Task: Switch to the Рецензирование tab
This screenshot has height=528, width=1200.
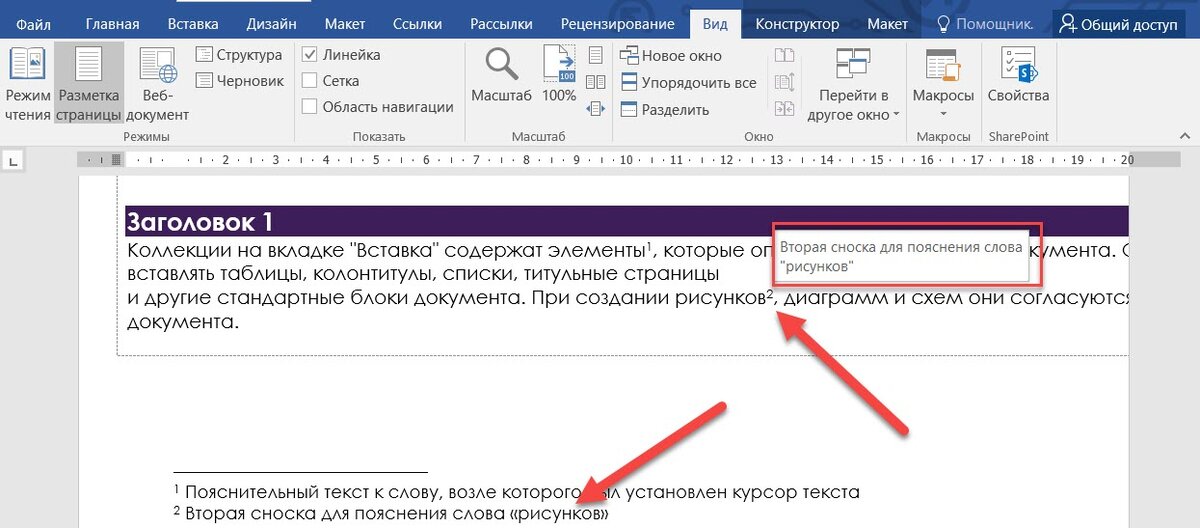Action: 617,23
